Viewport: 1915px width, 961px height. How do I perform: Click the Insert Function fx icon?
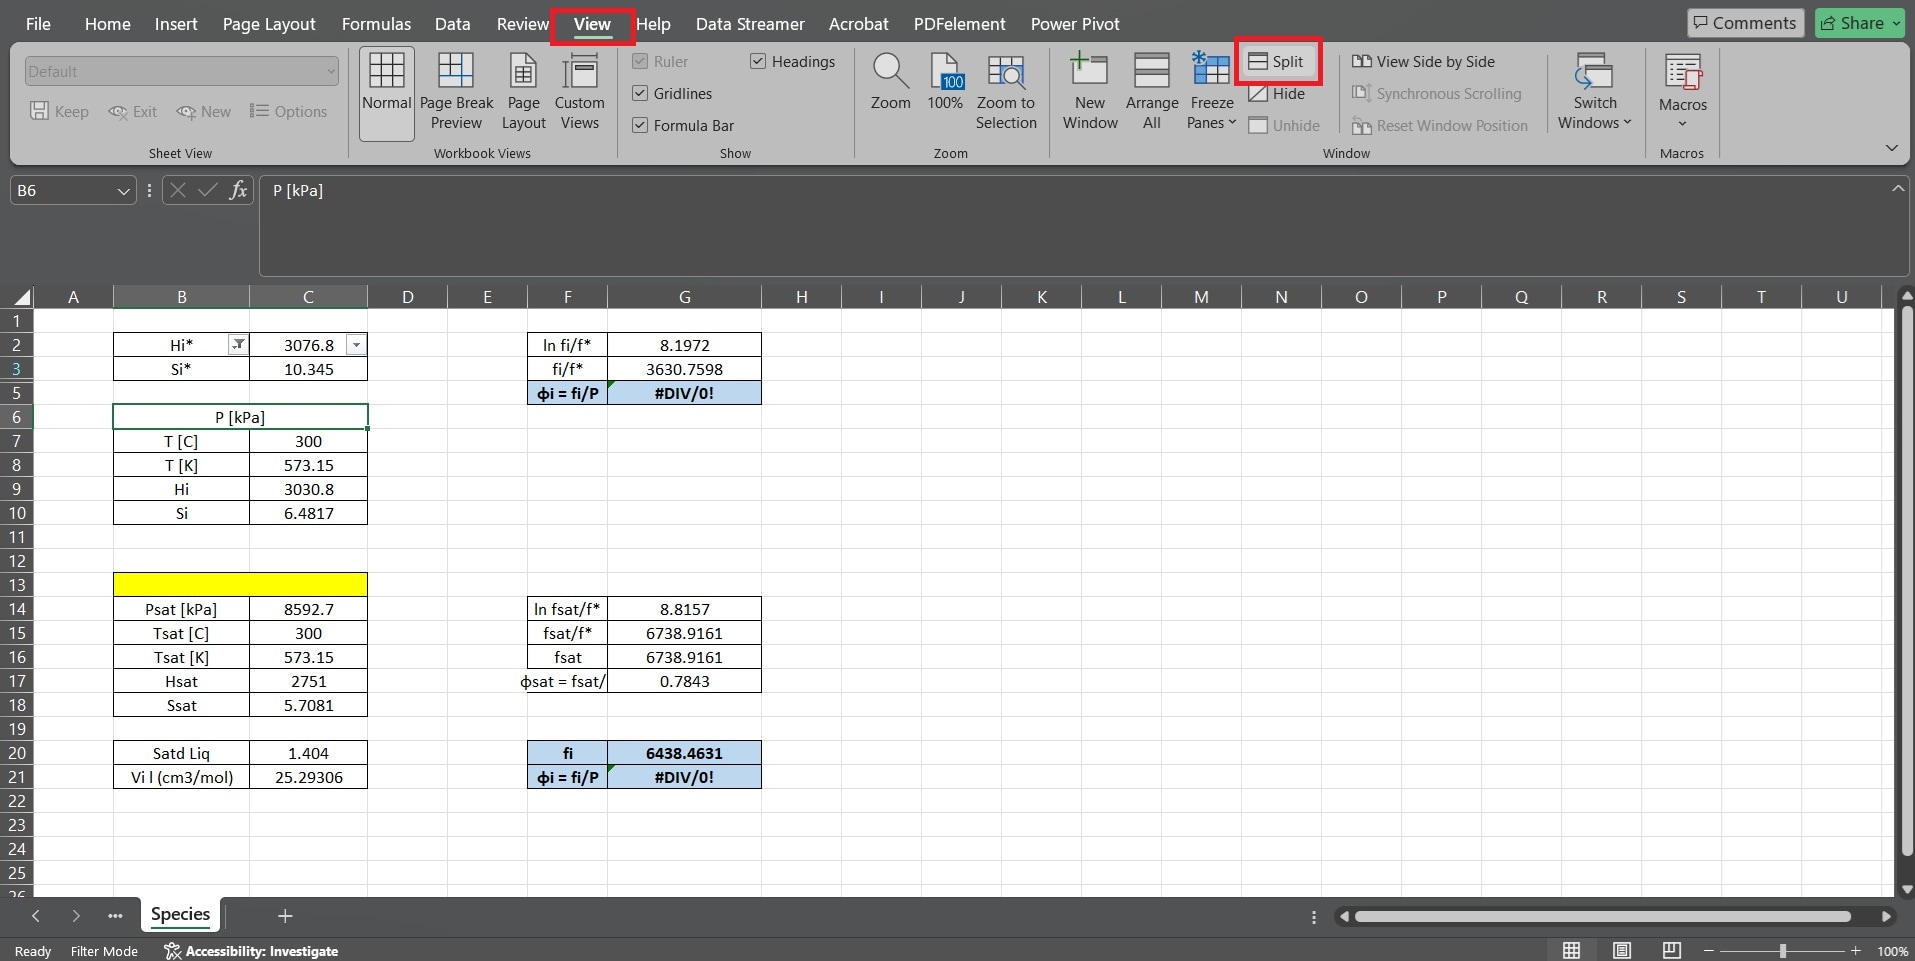click(x=238, y=190)
